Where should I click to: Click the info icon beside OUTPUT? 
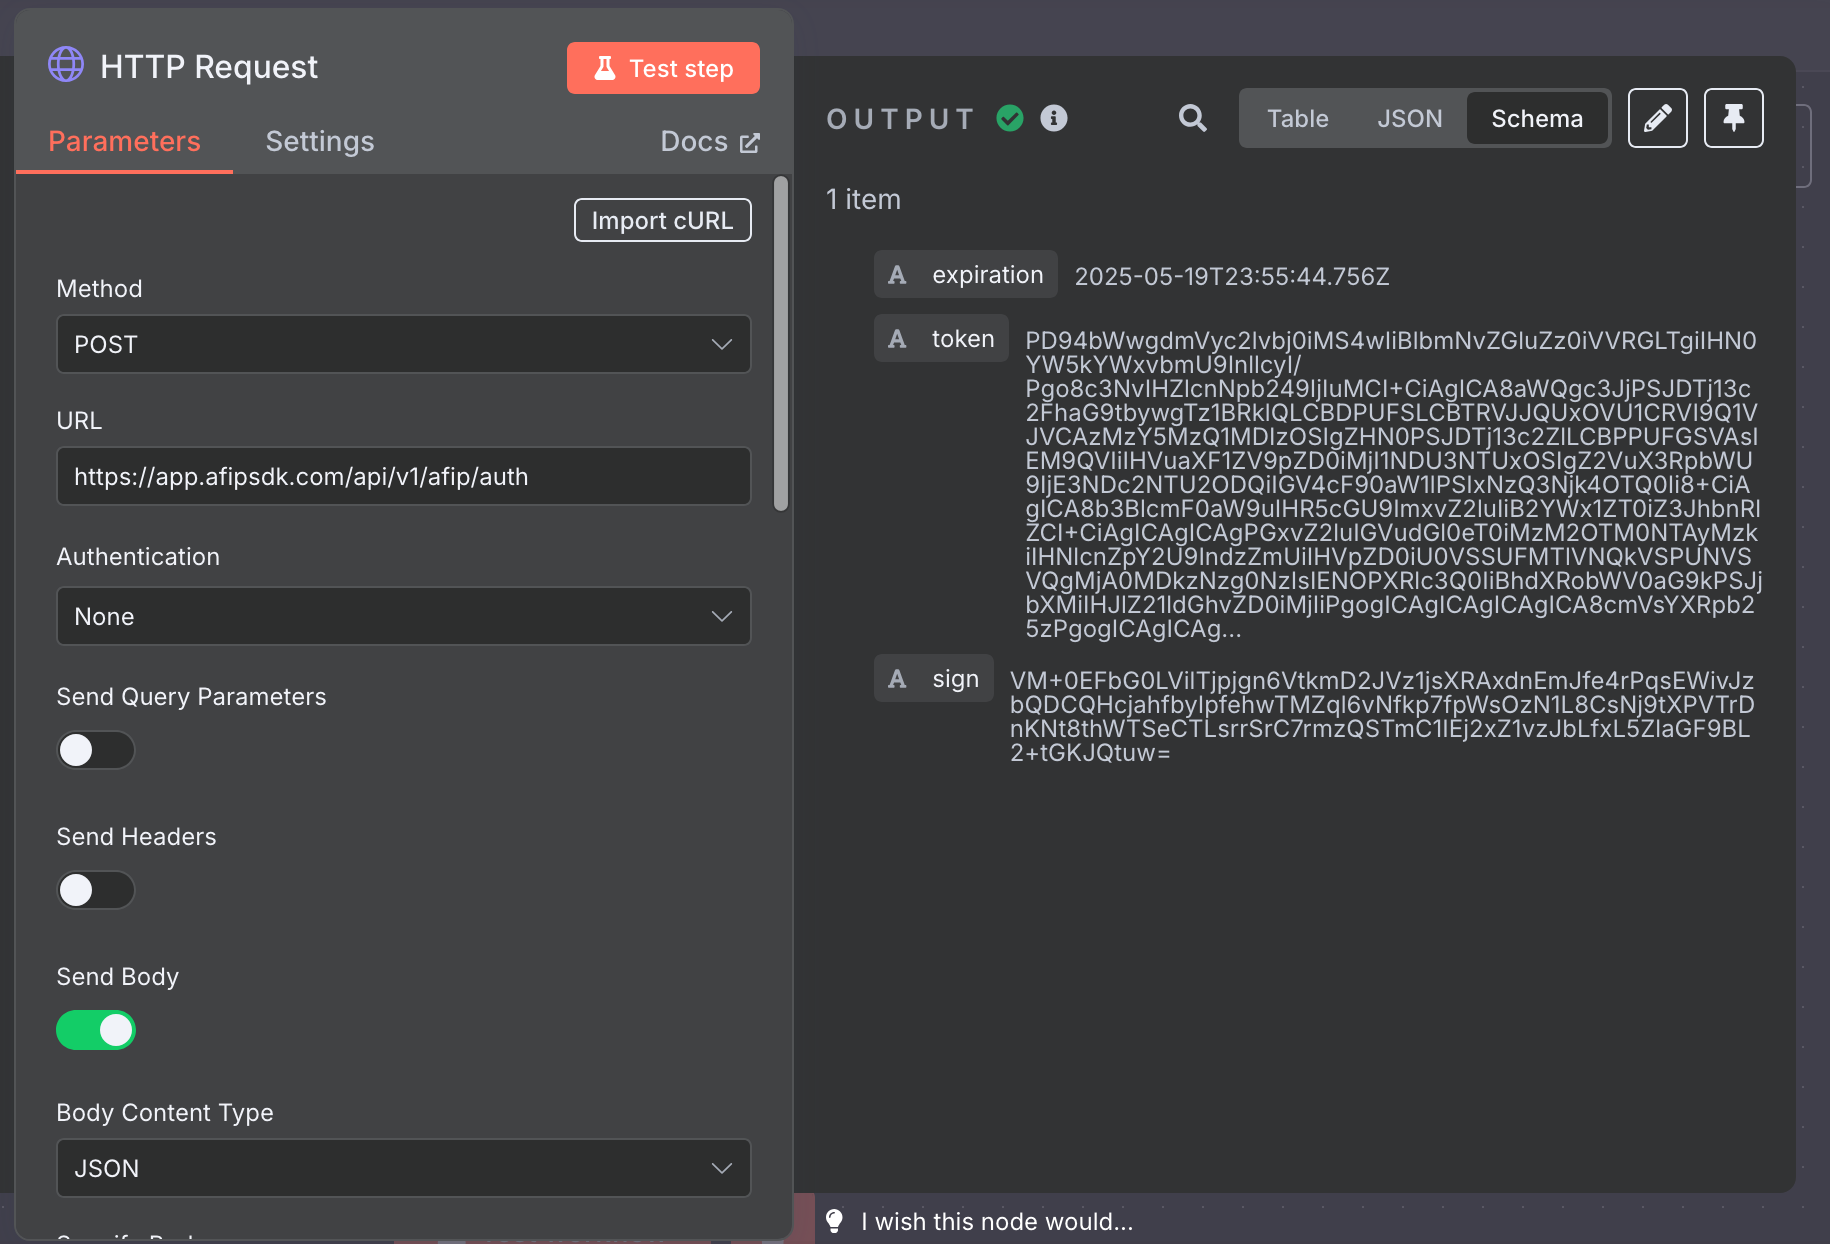click(1054, 118)
